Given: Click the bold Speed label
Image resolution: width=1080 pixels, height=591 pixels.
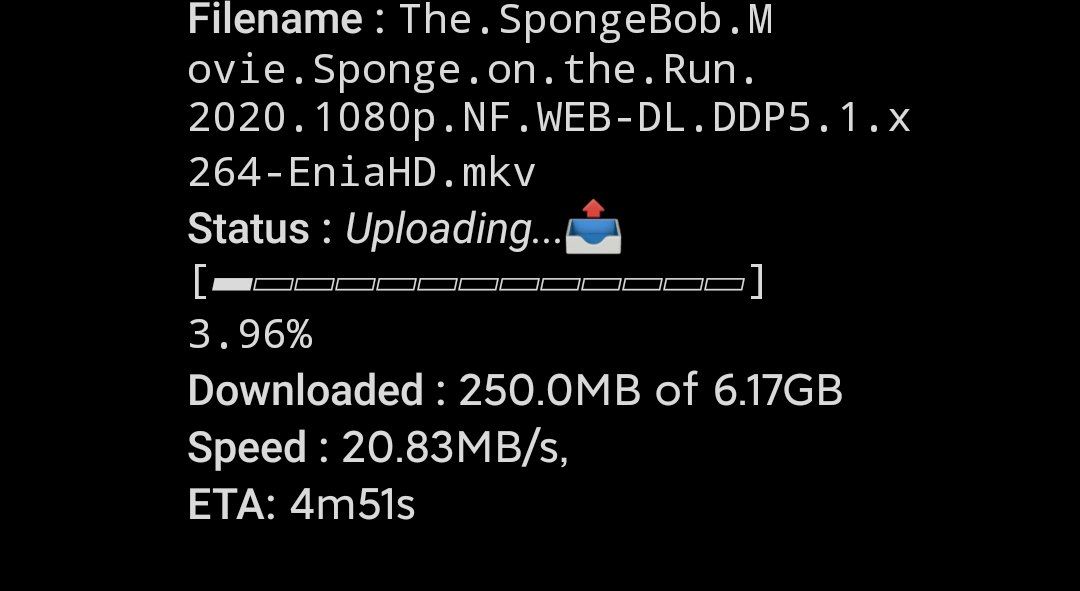Looking at the screenshot, I should pos(247,448).
